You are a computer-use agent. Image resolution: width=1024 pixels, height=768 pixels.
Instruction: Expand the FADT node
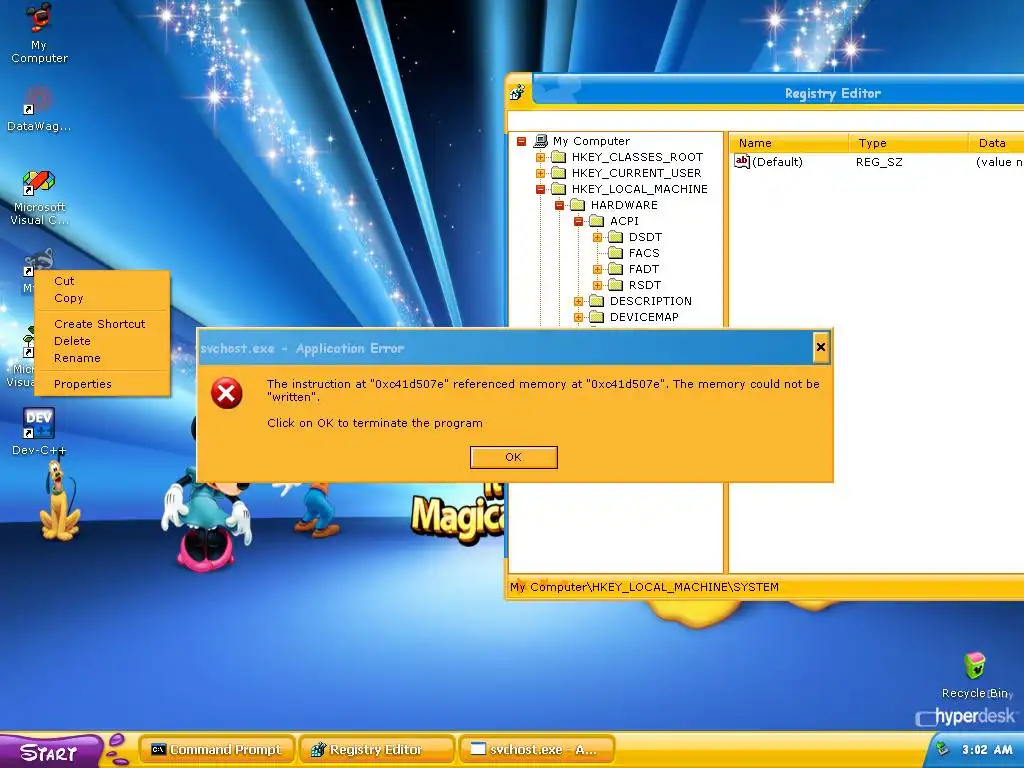coord(597,269)
